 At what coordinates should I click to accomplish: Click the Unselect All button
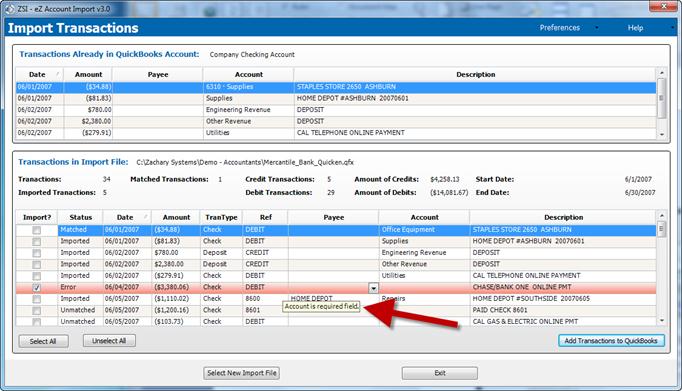tap(109, 341)
